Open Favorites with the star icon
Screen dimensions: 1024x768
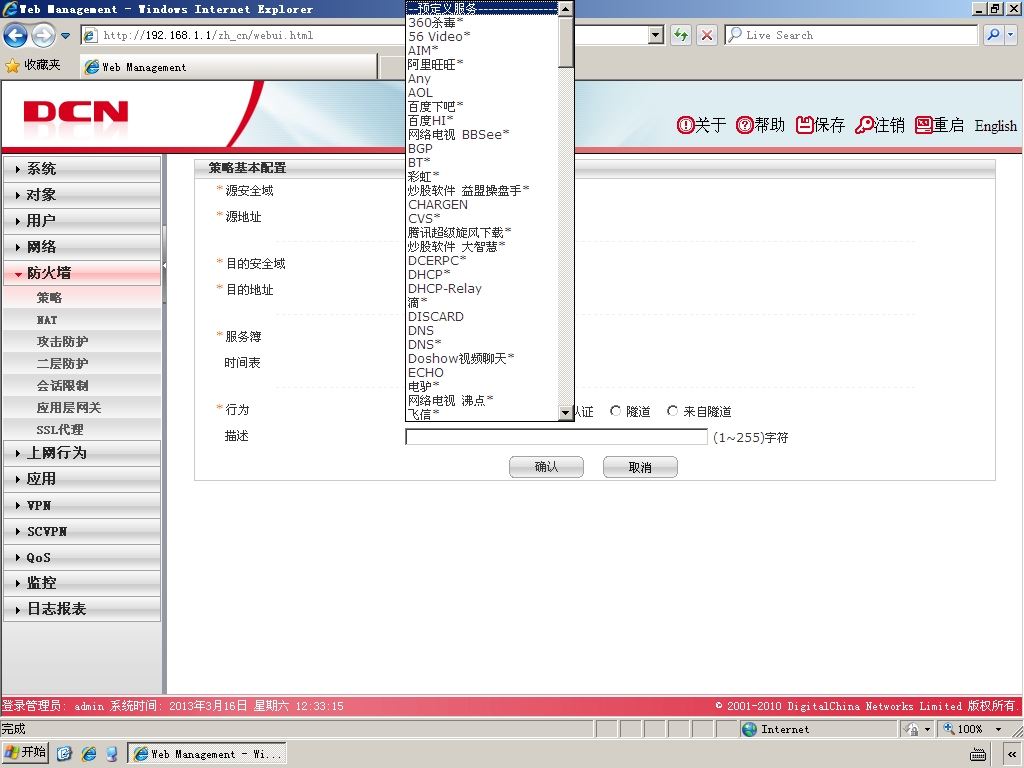tap(12, 65)
